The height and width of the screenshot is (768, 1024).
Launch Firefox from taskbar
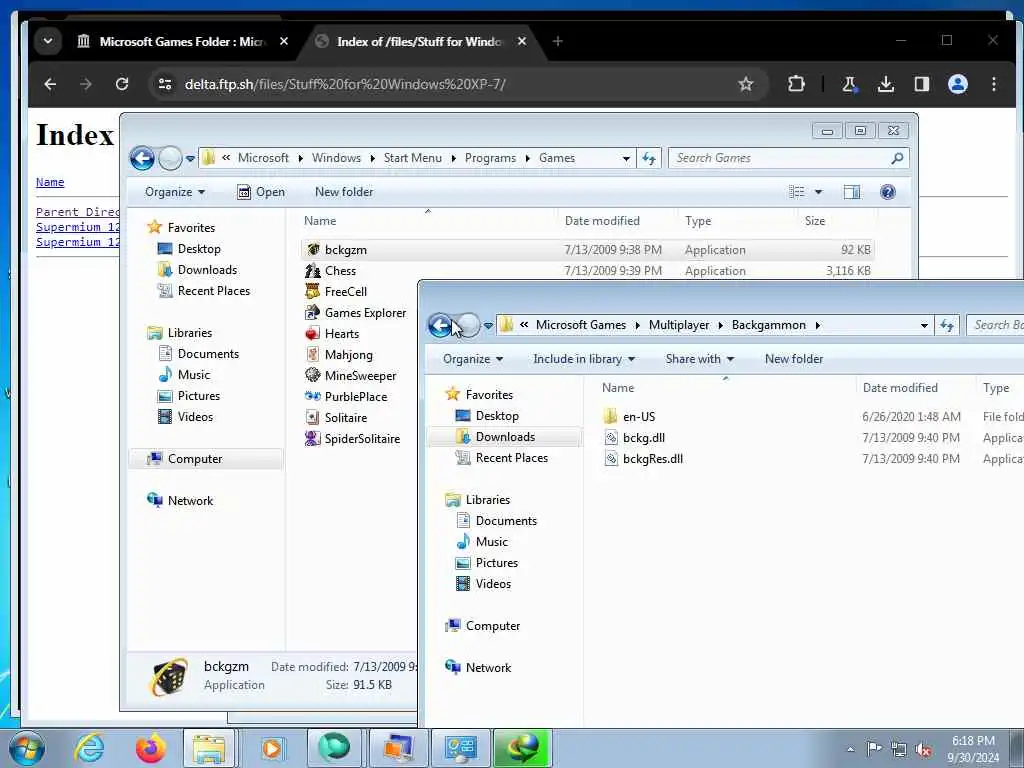click(151, 748)
